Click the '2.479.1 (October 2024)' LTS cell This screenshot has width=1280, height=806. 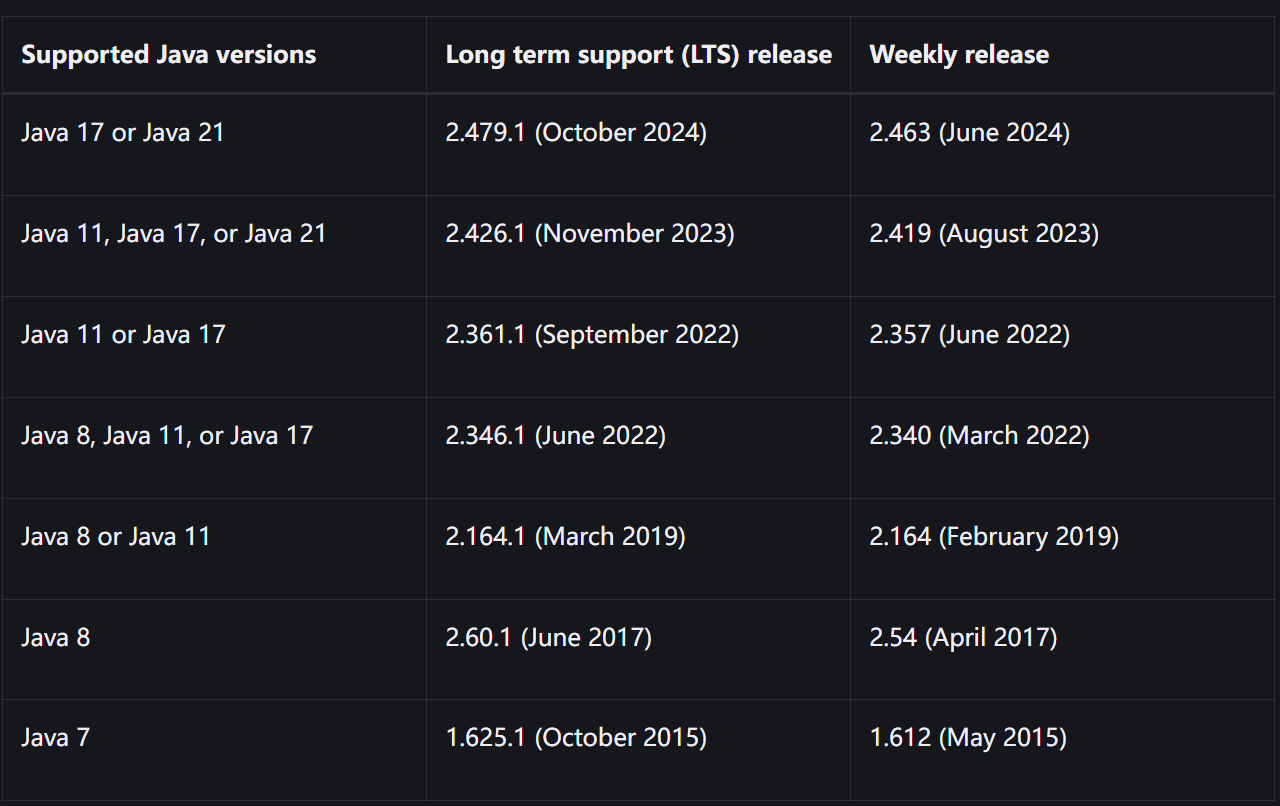[576, 133]
